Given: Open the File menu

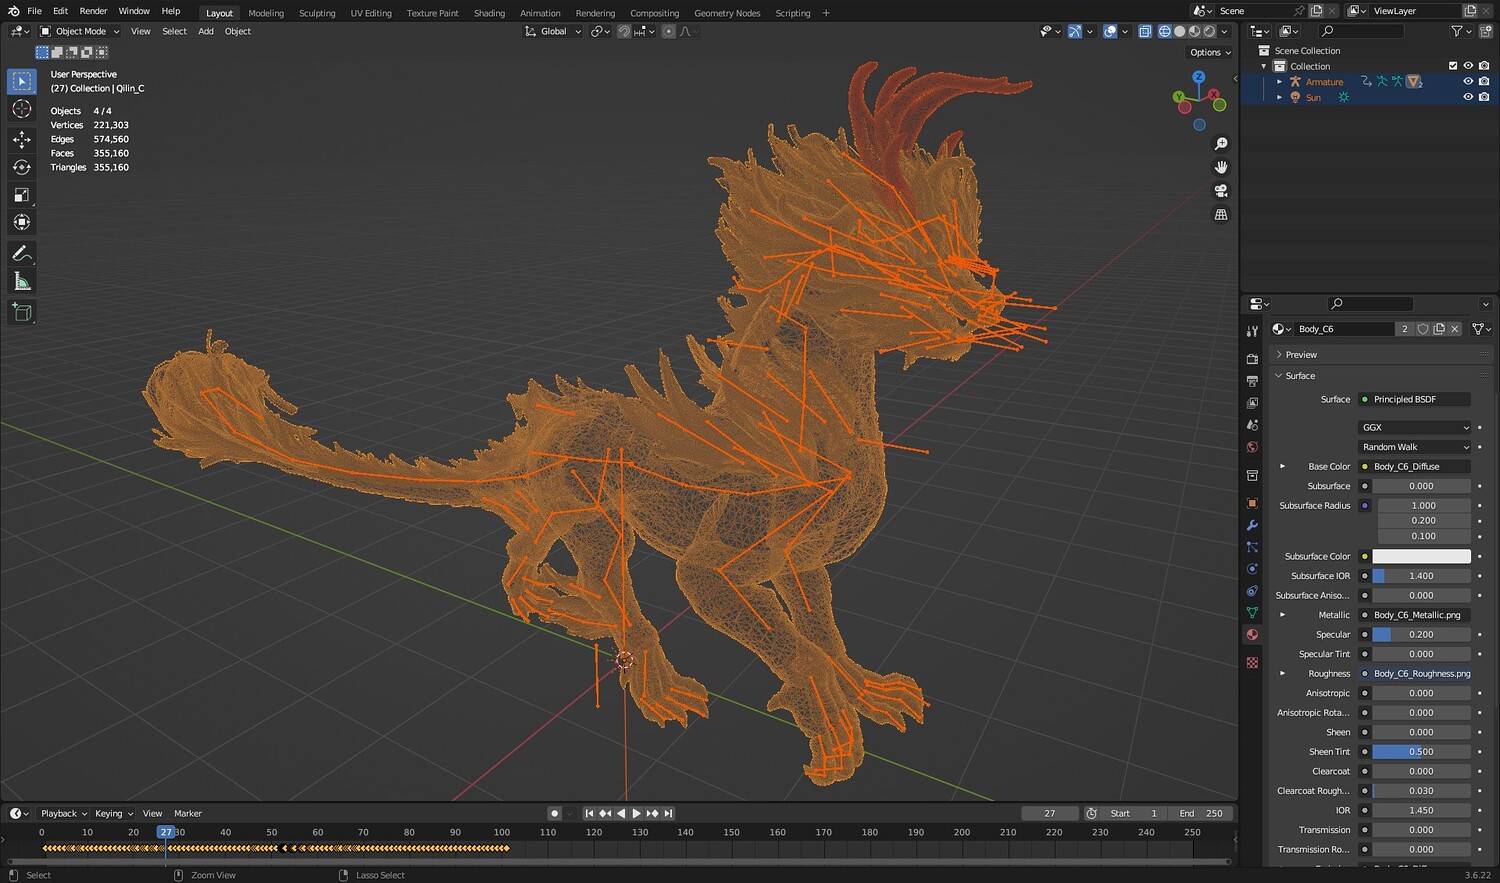Looking at the screenshot, I should point(34,11).
